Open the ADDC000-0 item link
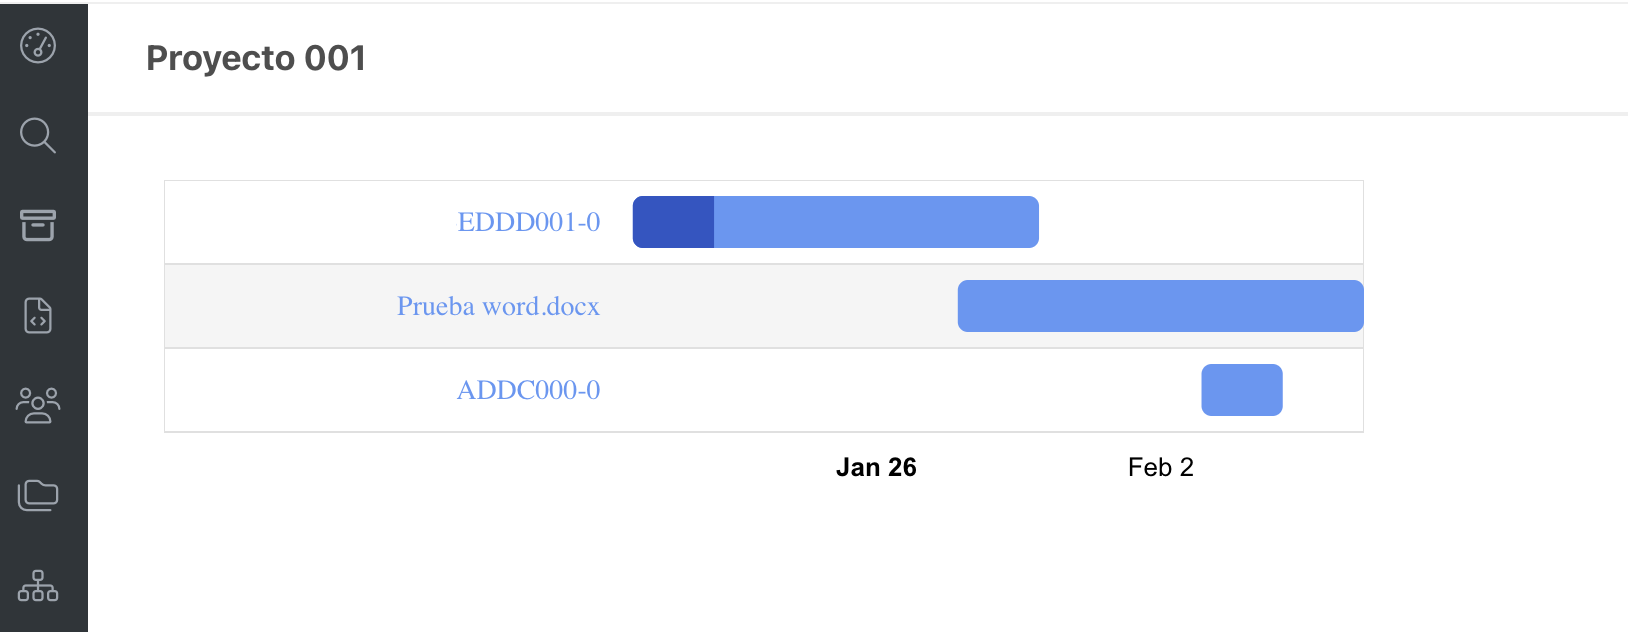 pos(528,390)
